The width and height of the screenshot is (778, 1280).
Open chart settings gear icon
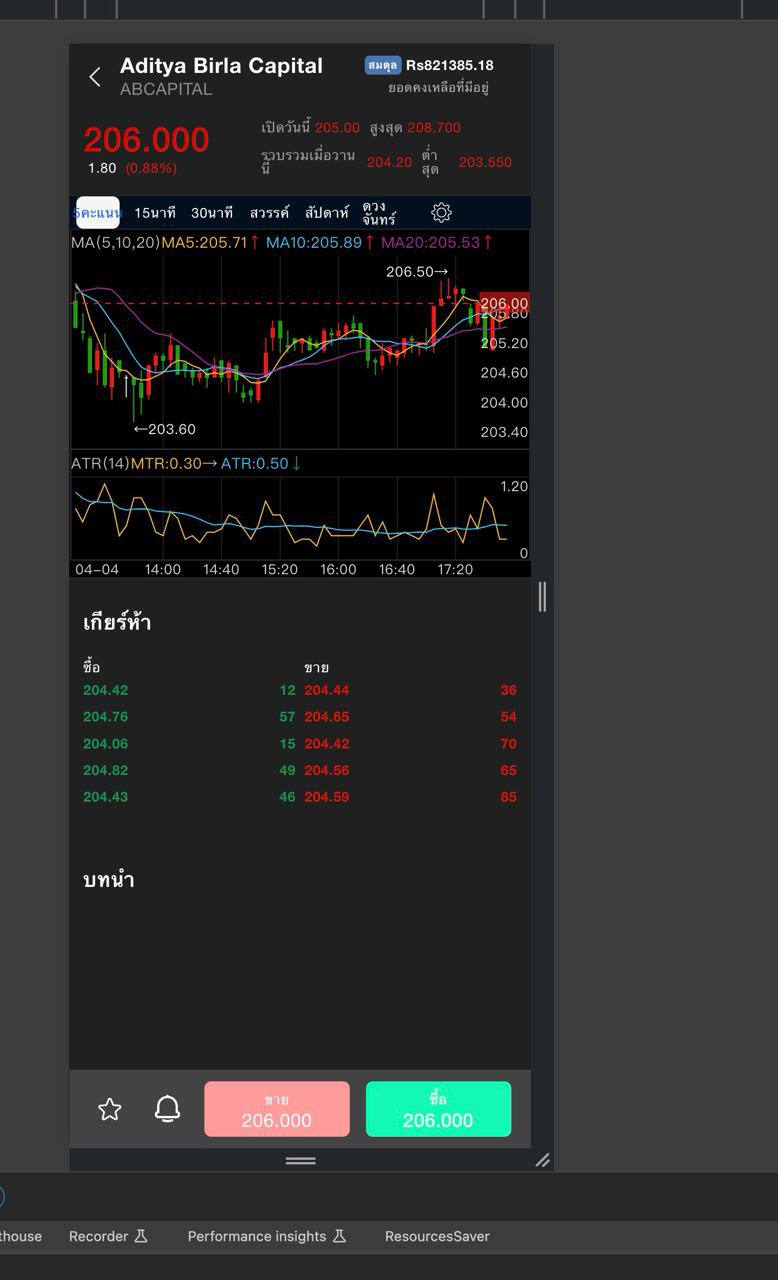(441, 213)
